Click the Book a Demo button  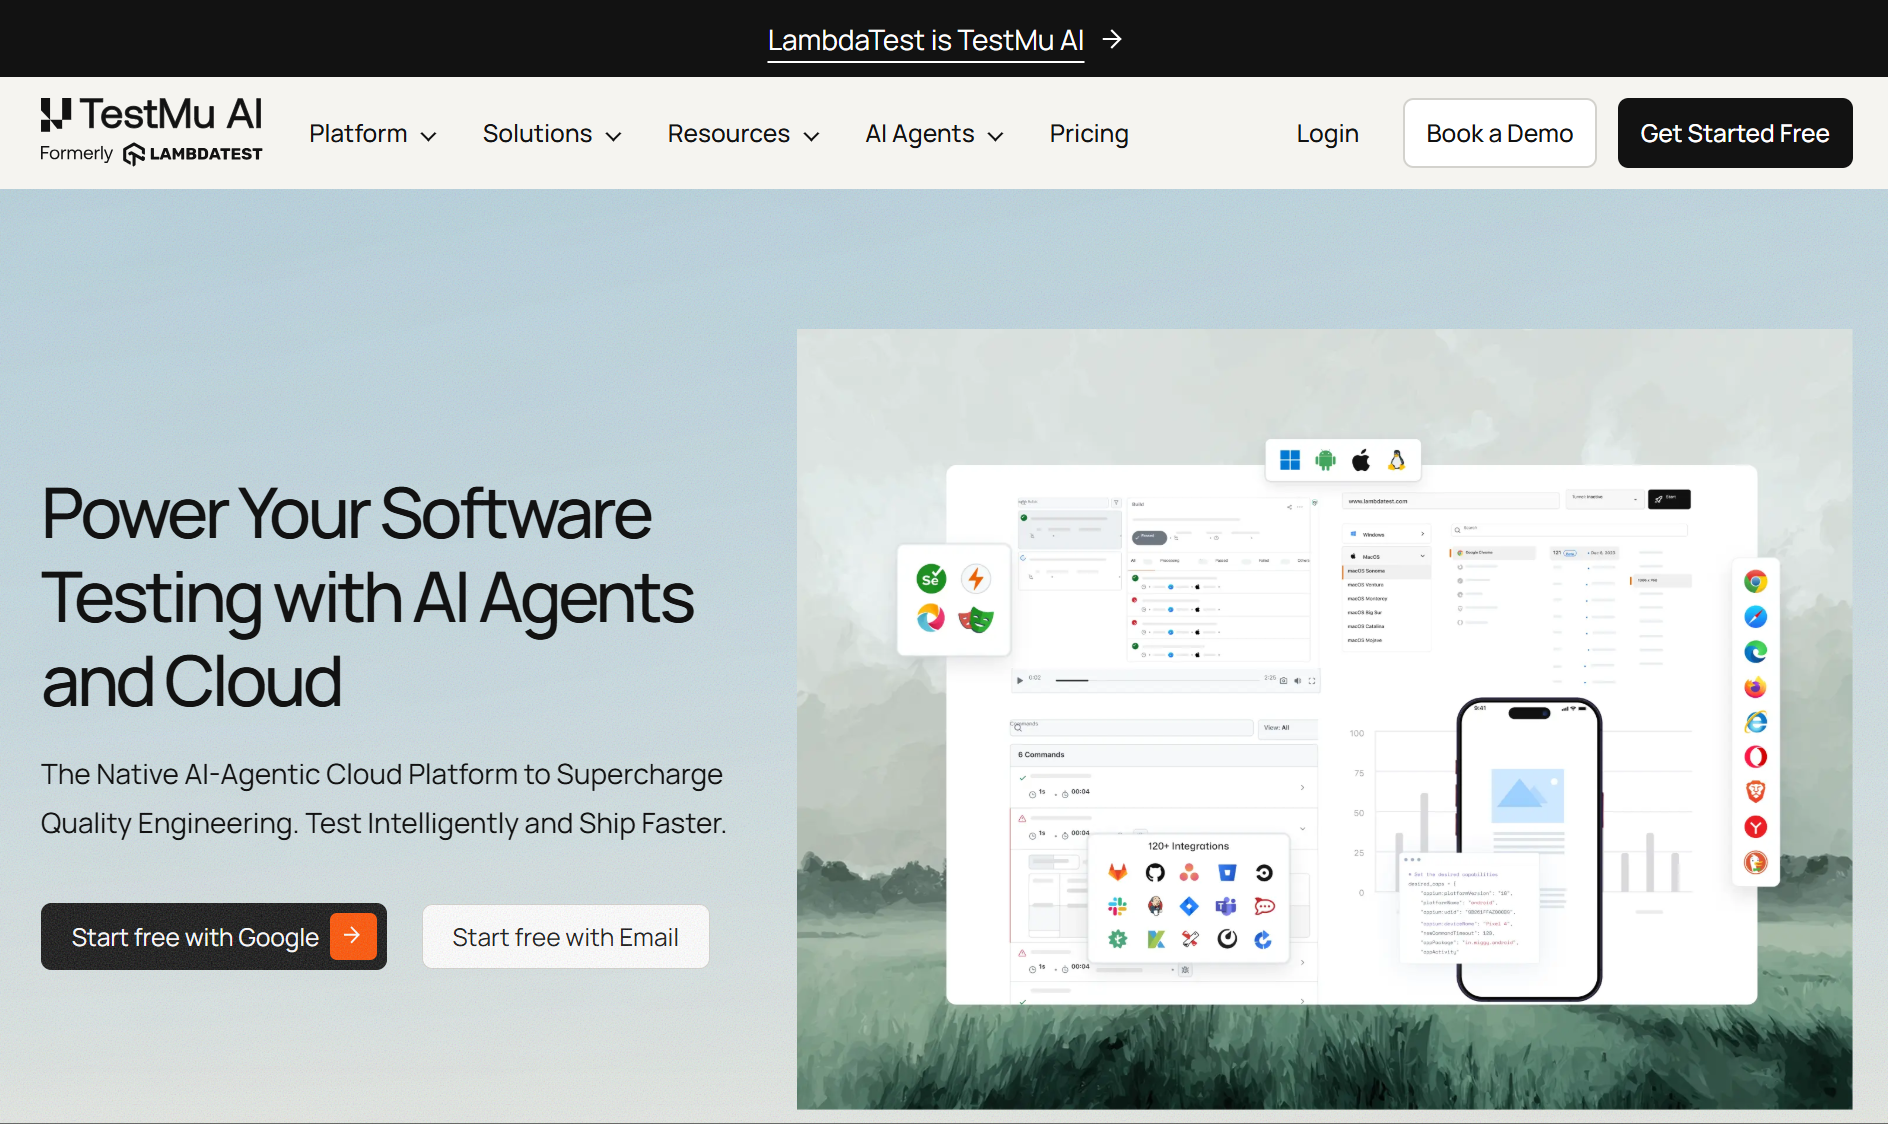pos(1499,133)
